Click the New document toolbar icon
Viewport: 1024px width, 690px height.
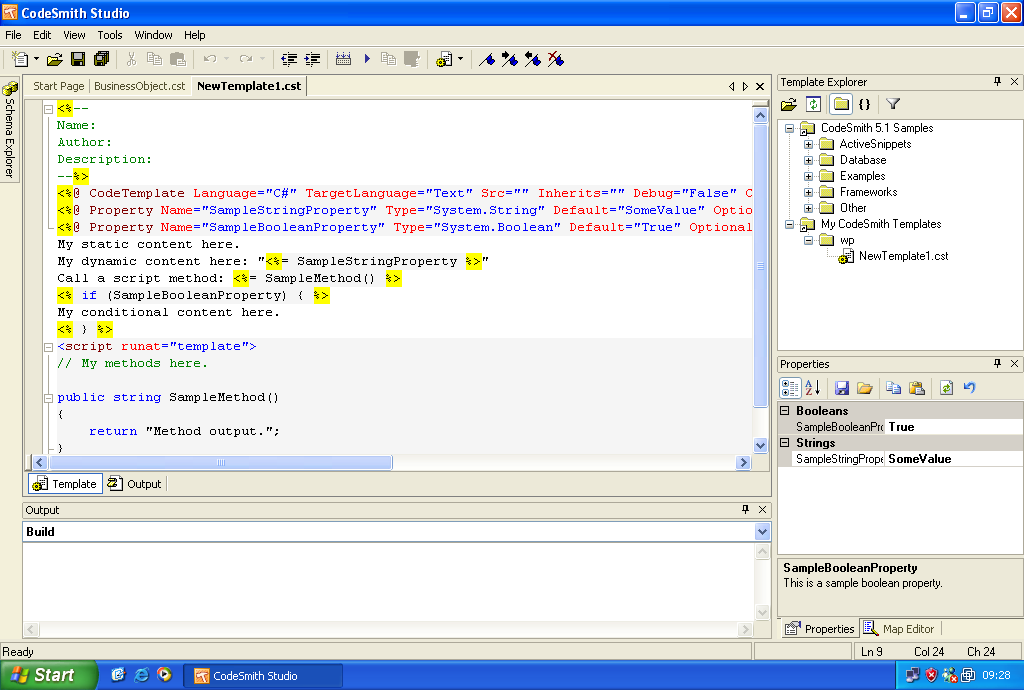(20, 59)
